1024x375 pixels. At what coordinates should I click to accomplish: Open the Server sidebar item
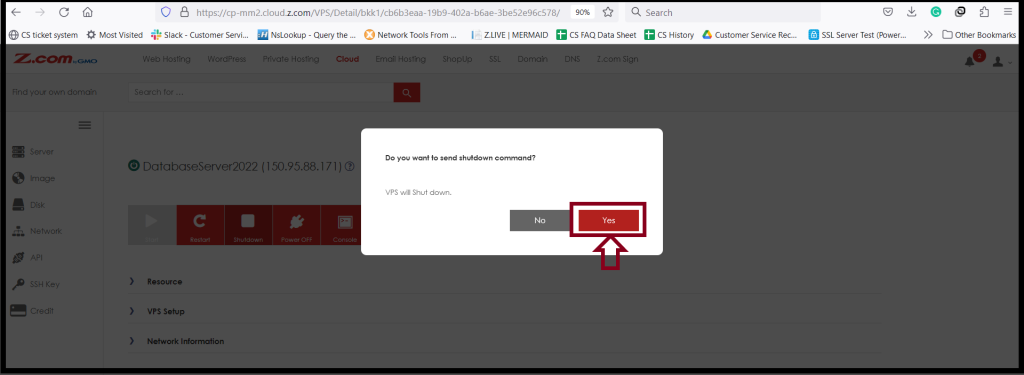coord(33,152)
